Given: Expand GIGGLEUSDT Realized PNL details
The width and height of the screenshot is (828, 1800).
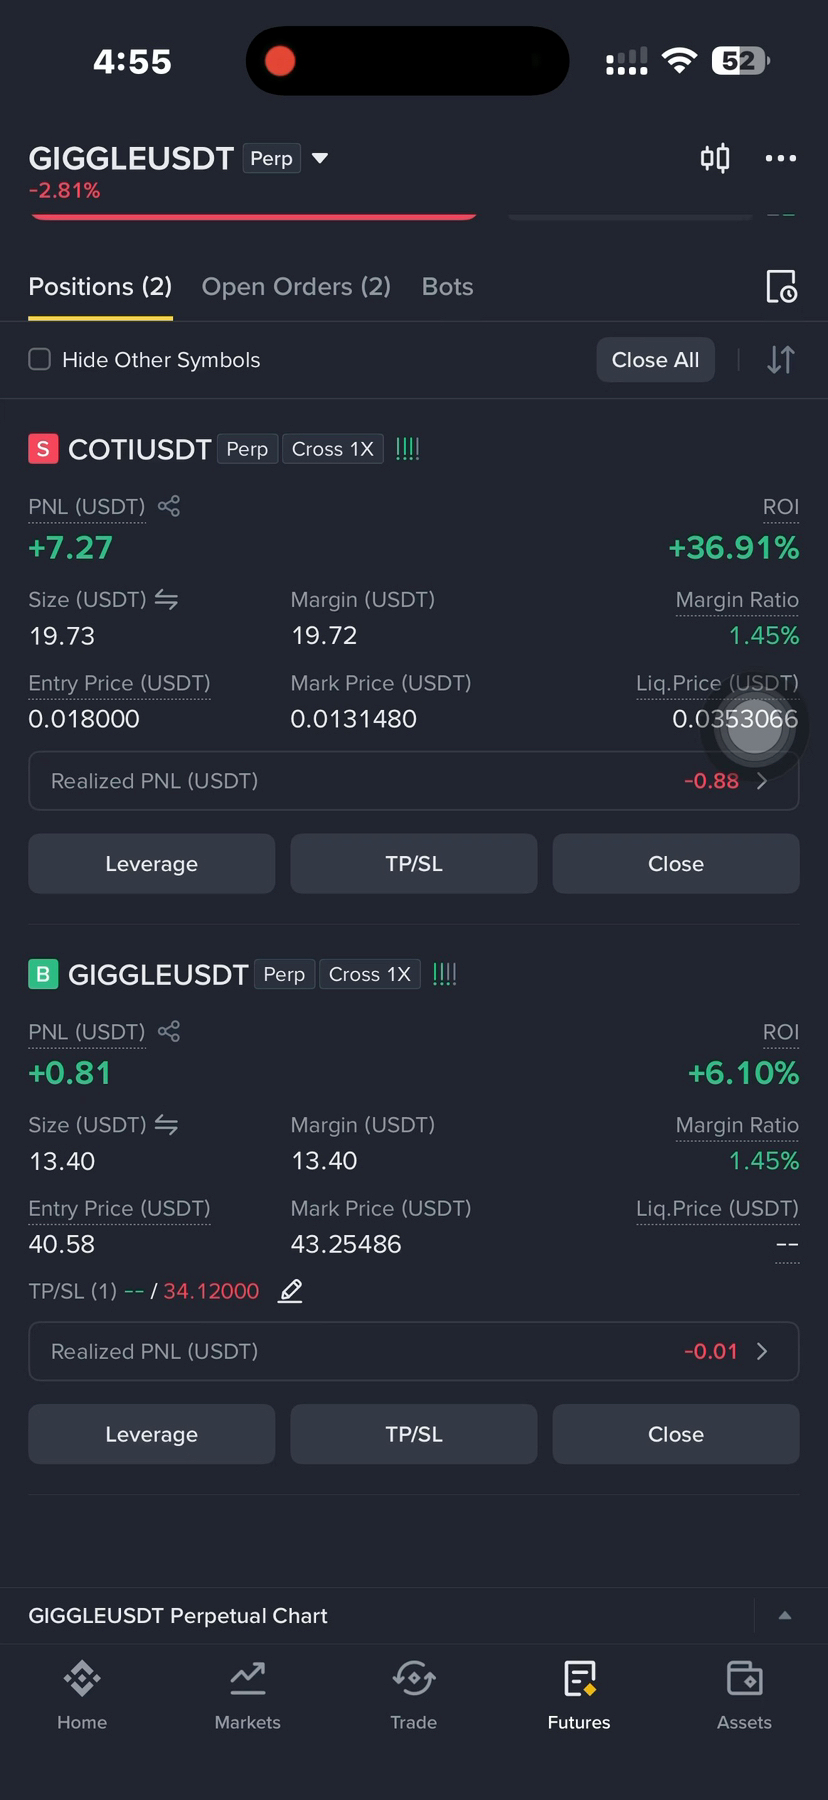Looking at the screenshot, I should click(x=414, y=1351).
